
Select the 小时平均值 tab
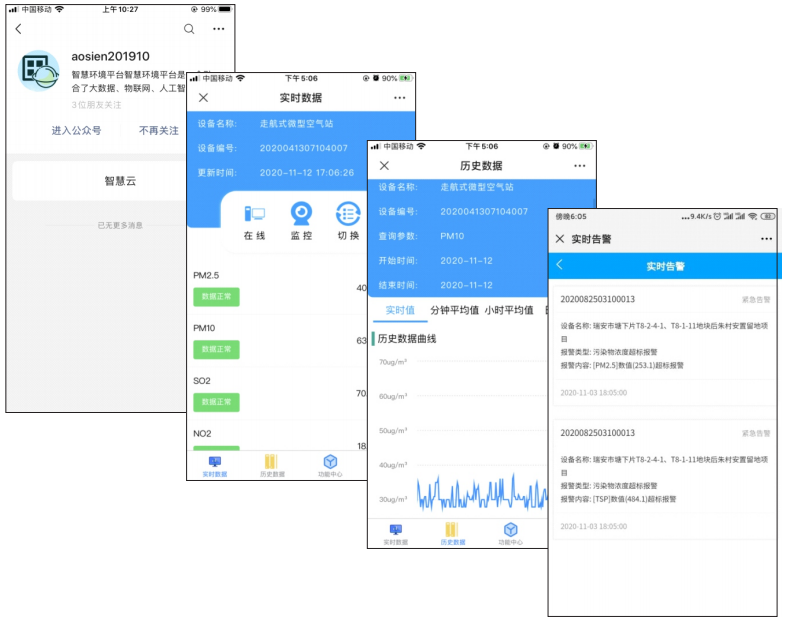[x=508, y=310]
